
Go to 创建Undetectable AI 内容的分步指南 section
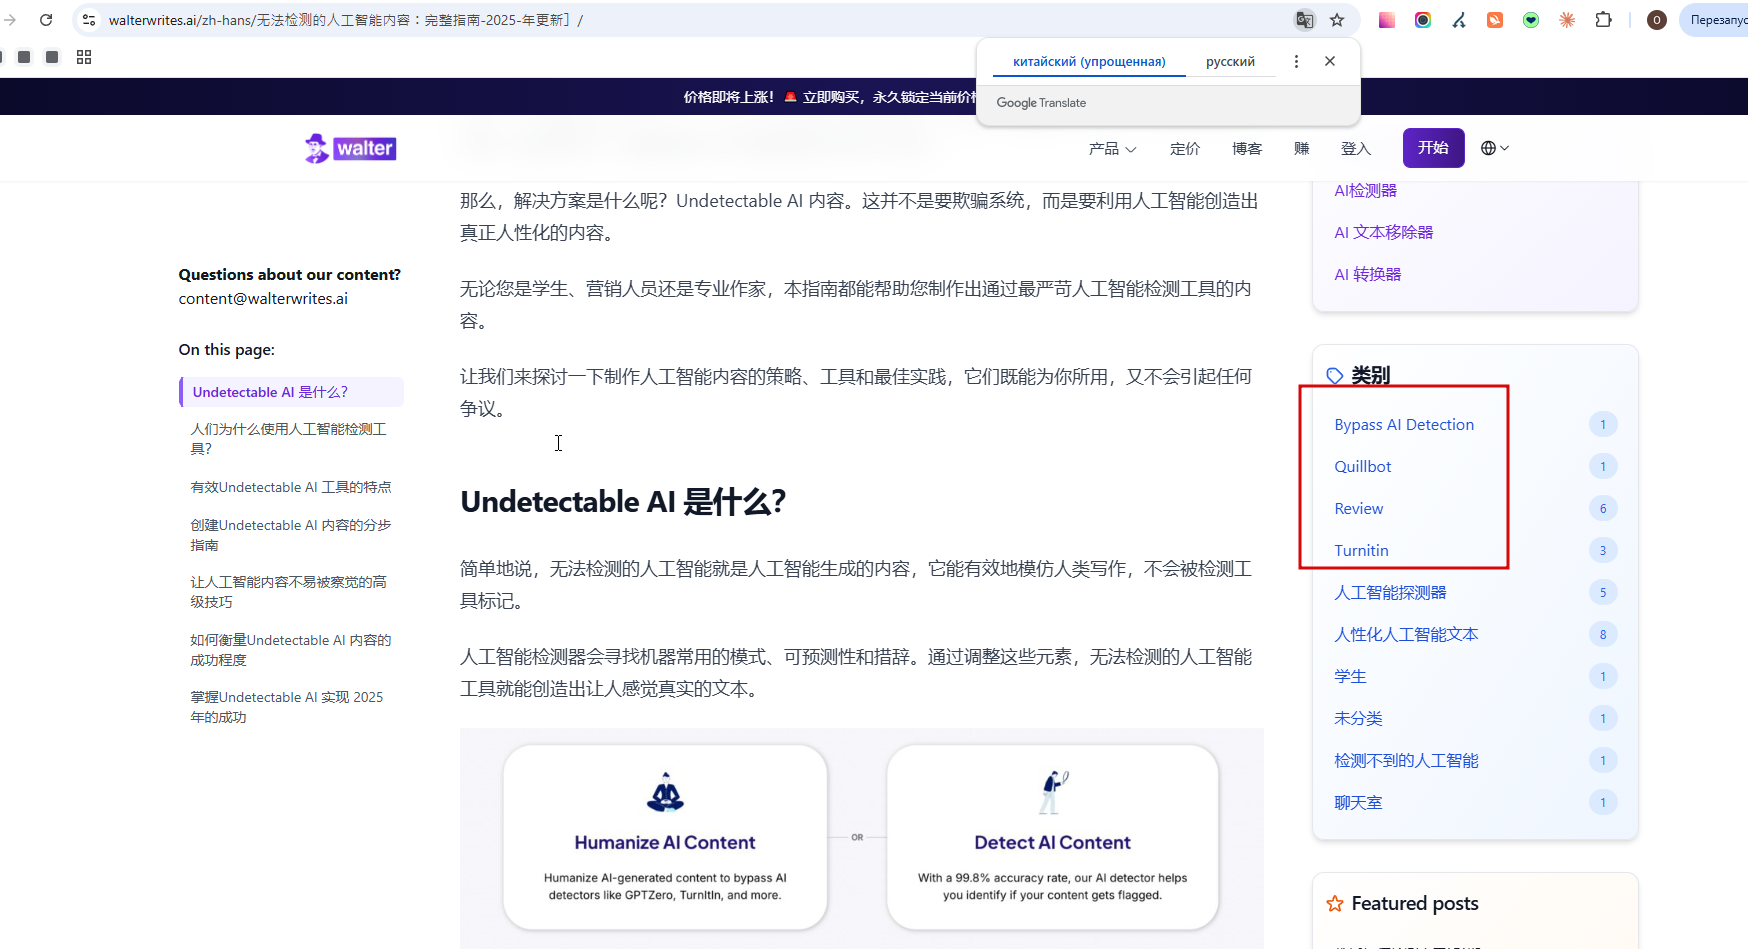click(x=290, y=535)
